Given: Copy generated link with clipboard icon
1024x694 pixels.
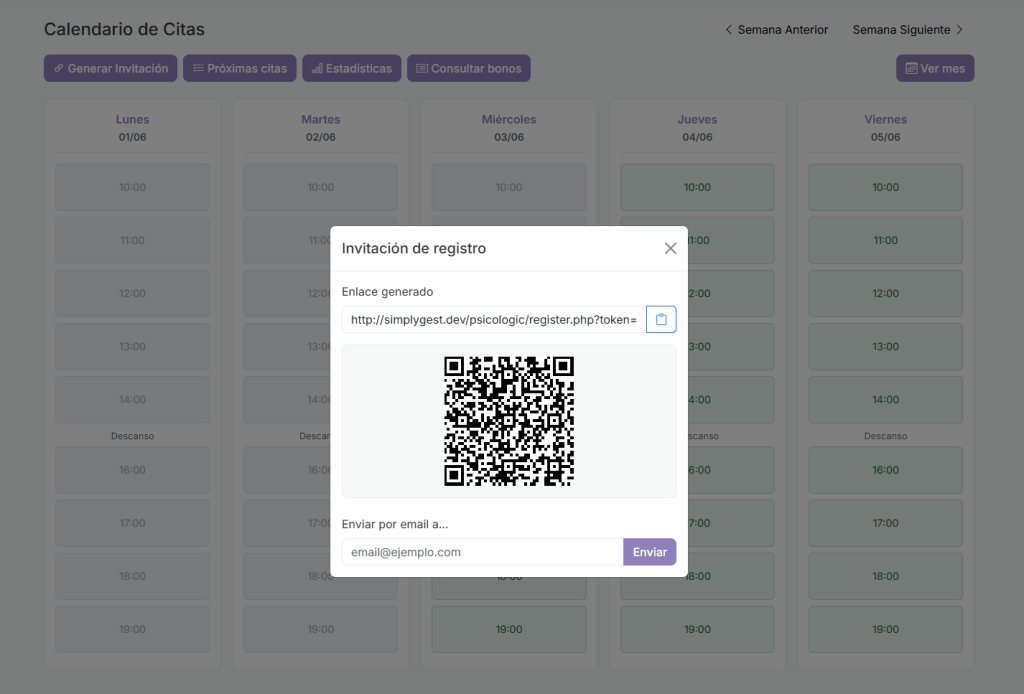Looking at the screenshot, I should point(661,319).
